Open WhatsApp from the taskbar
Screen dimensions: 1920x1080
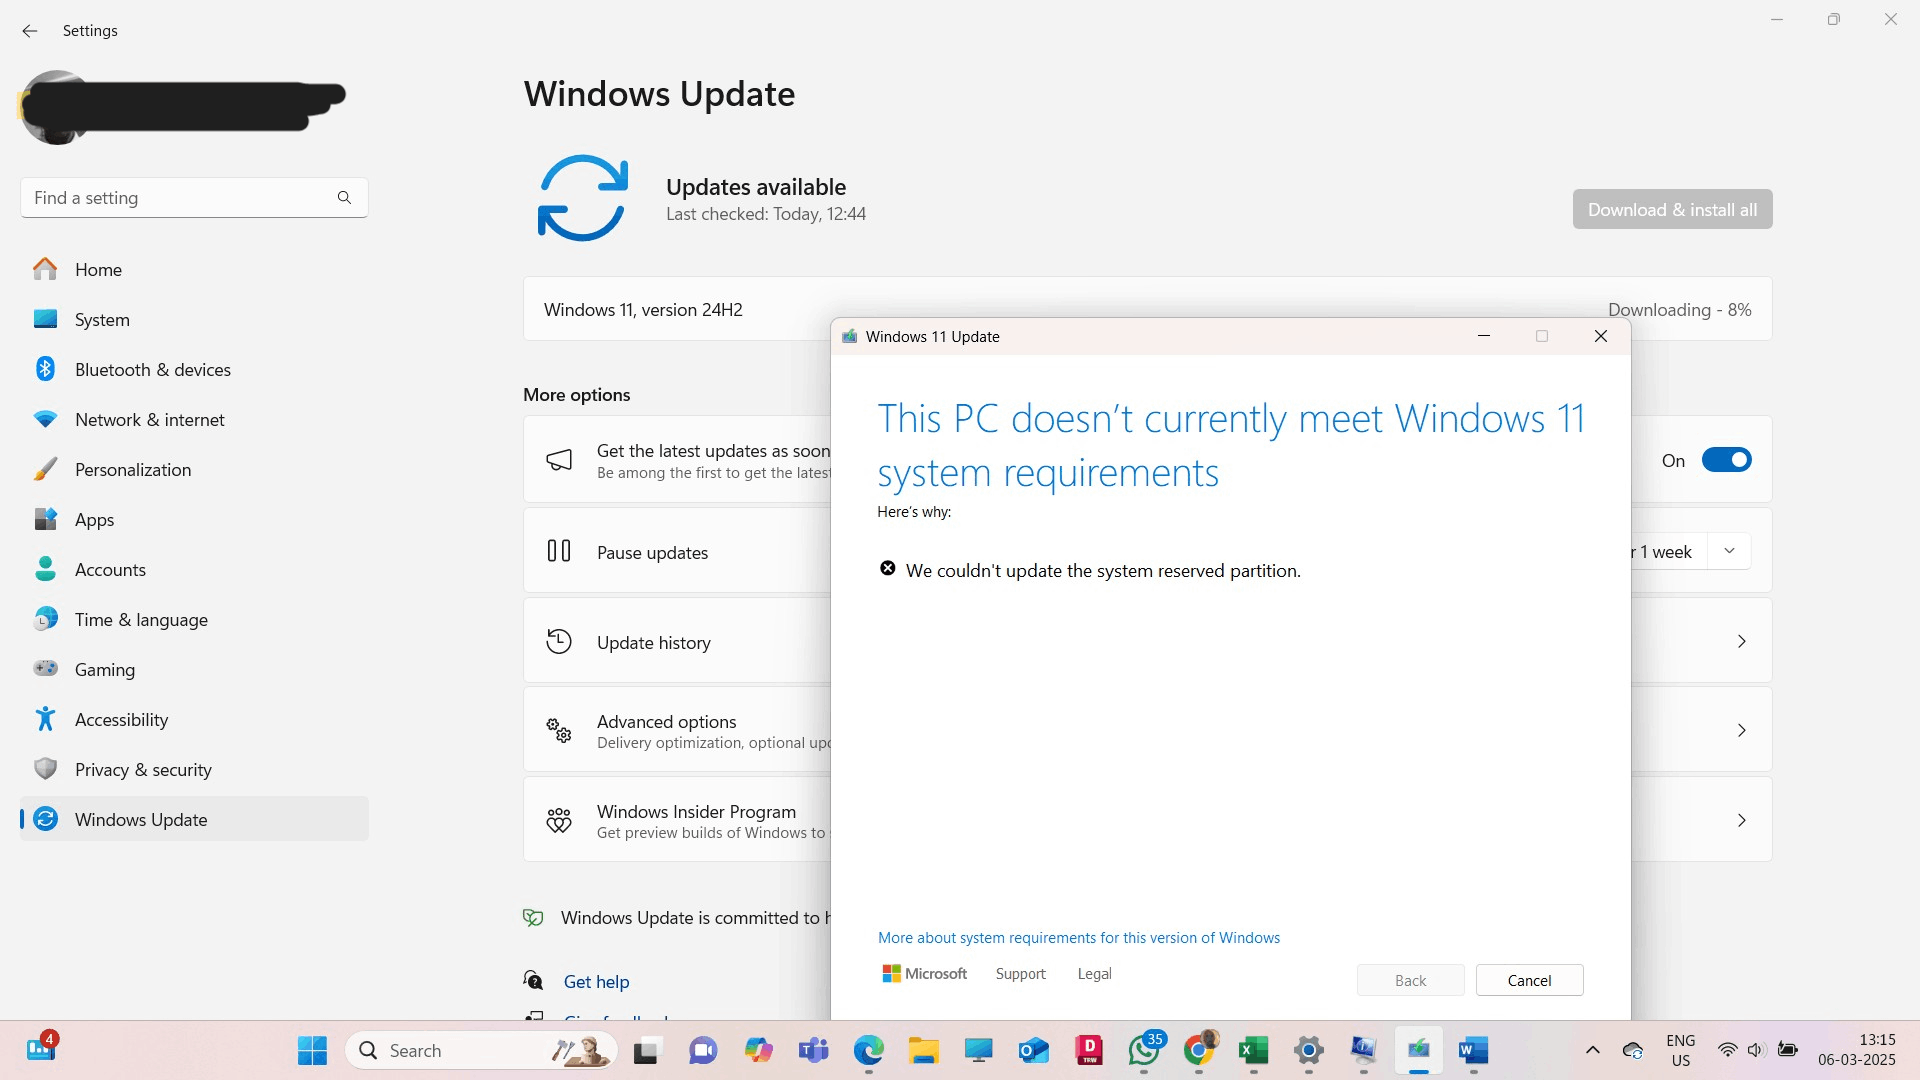(x=1143, y=1050)
